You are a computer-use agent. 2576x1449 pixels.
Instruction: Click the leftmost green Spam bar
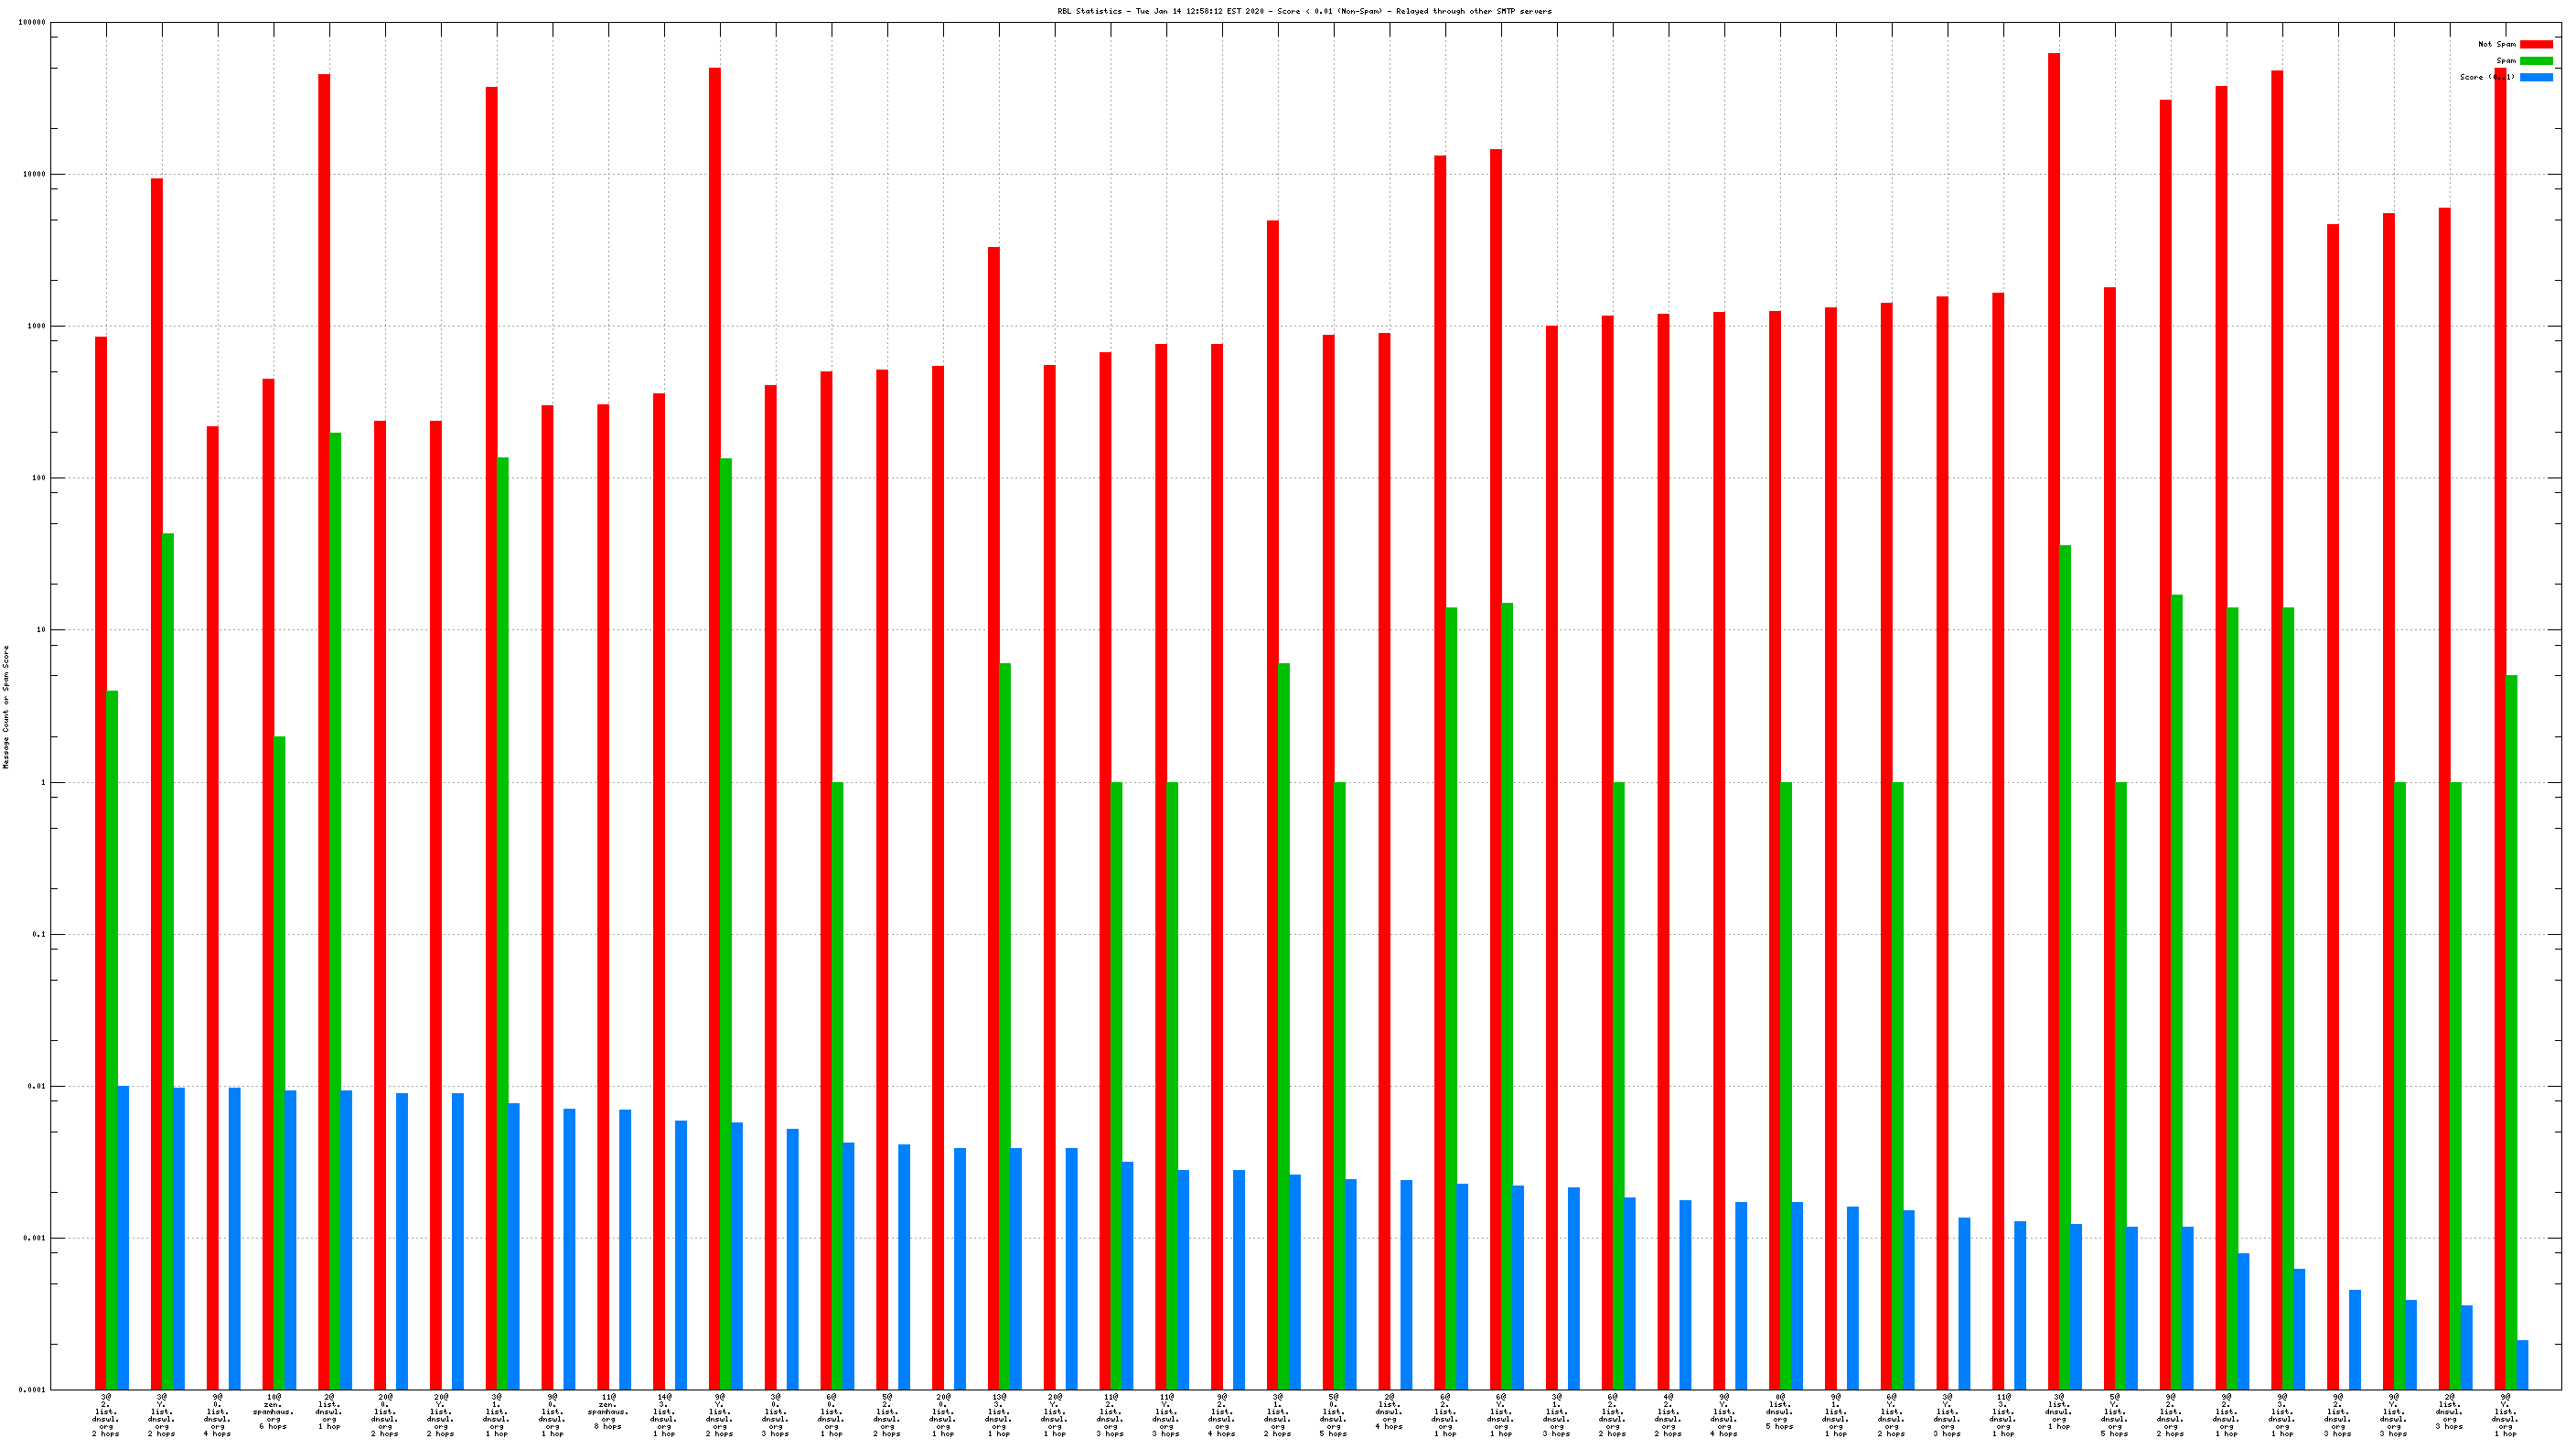(112, 1040)
